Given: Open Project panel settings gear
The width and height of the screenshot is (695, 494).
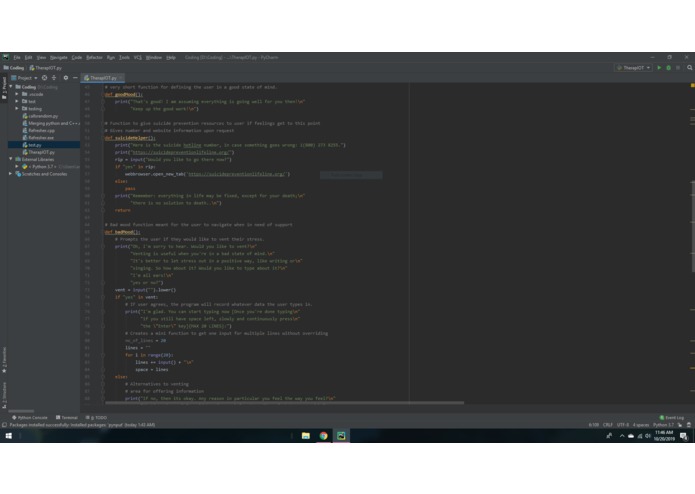Looking at the screenshot, I should (66, 78).
